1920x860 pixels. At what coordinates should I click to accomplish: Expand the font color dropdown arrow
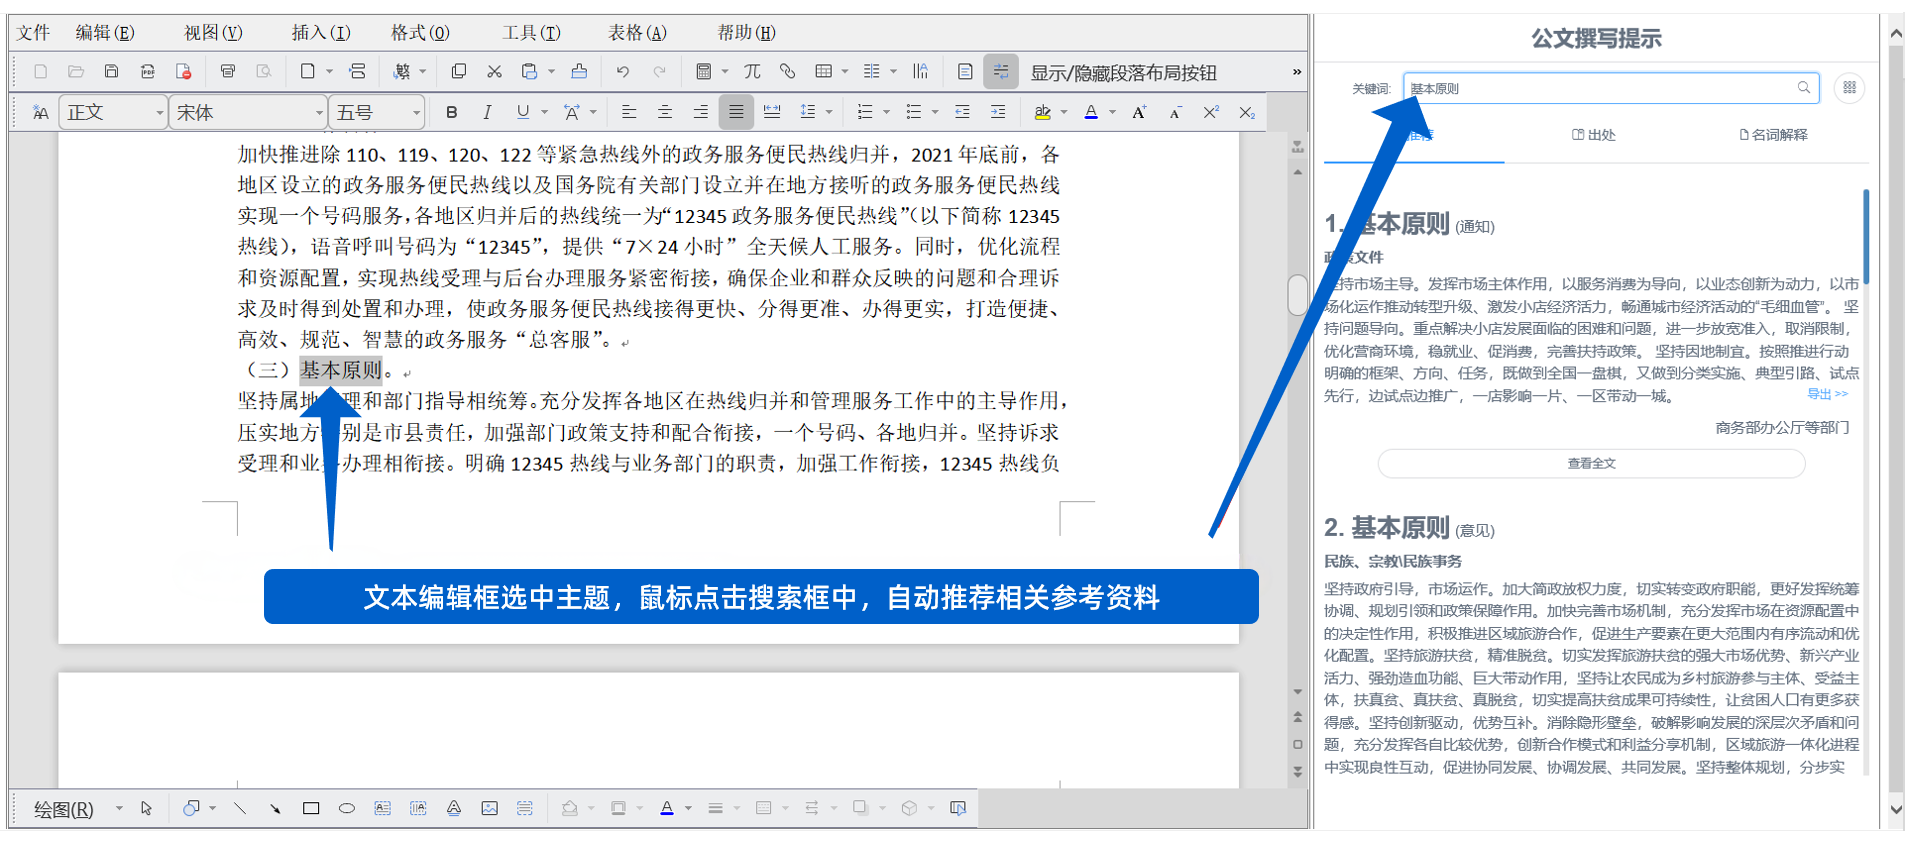(1112, 112)
